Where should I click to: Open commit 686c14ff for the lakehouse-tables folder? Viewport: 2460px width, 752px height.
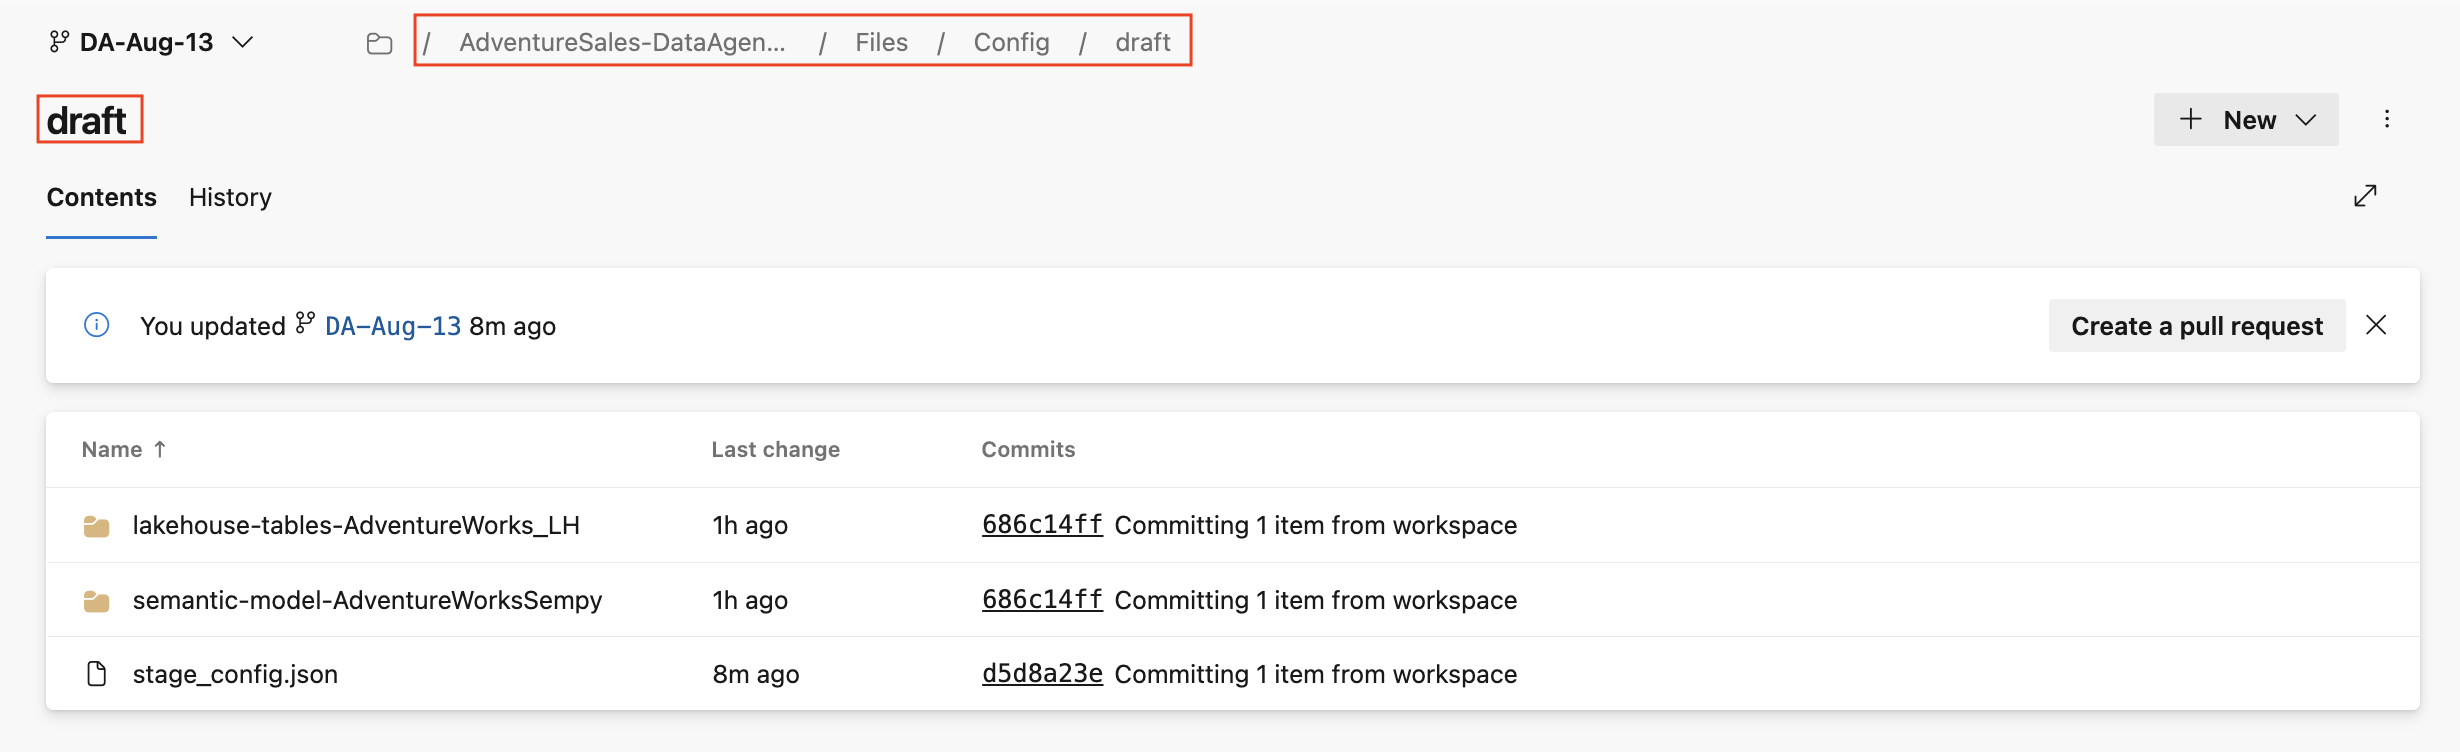point(1042,525)
